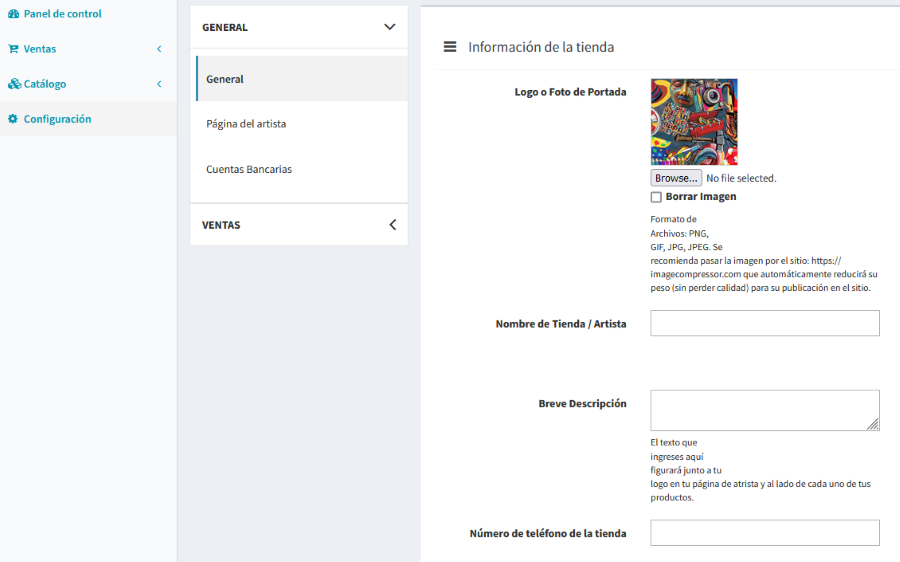Open the Ventas sidebar menu

coord(88,49)
